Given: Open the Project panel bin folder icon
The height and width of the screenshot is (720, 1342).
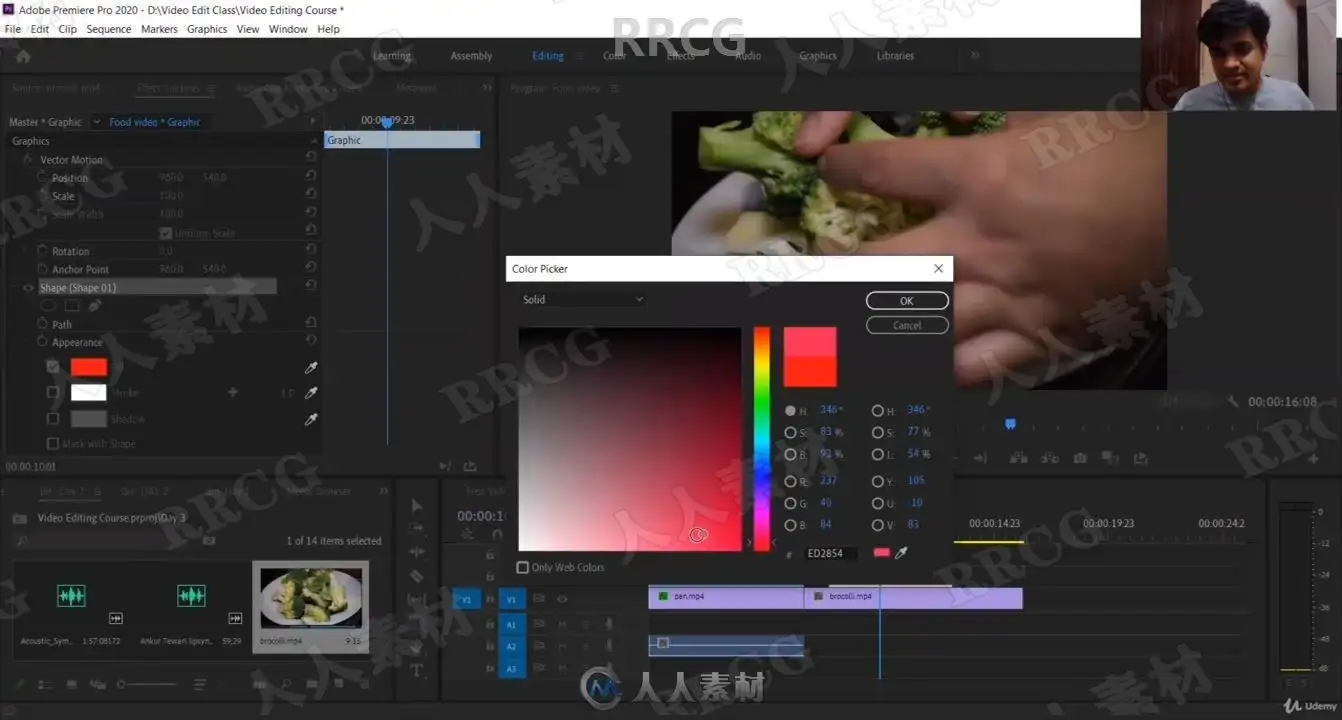Looking at the screenshot, I should (x=22, y=518).
